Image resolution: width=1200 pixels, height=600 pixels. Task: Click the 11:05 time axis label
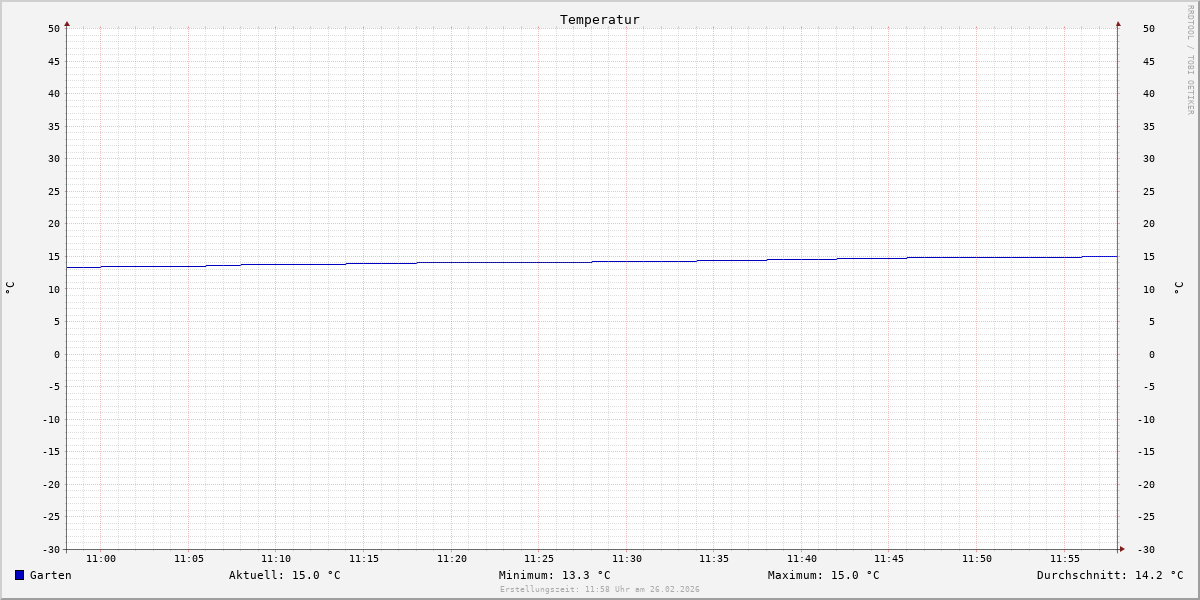189,558
